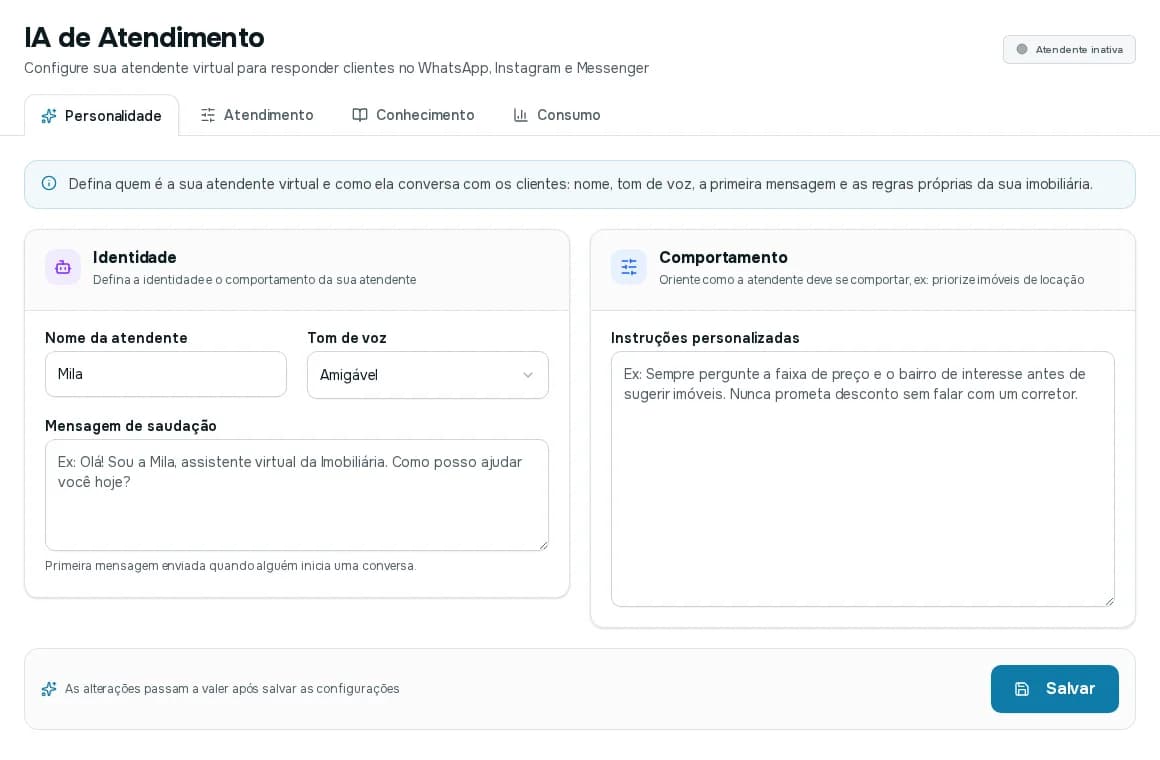The image size is (1160, 760).
Task: Click the Atendente inativa status badge
Action: point(1069,50)
